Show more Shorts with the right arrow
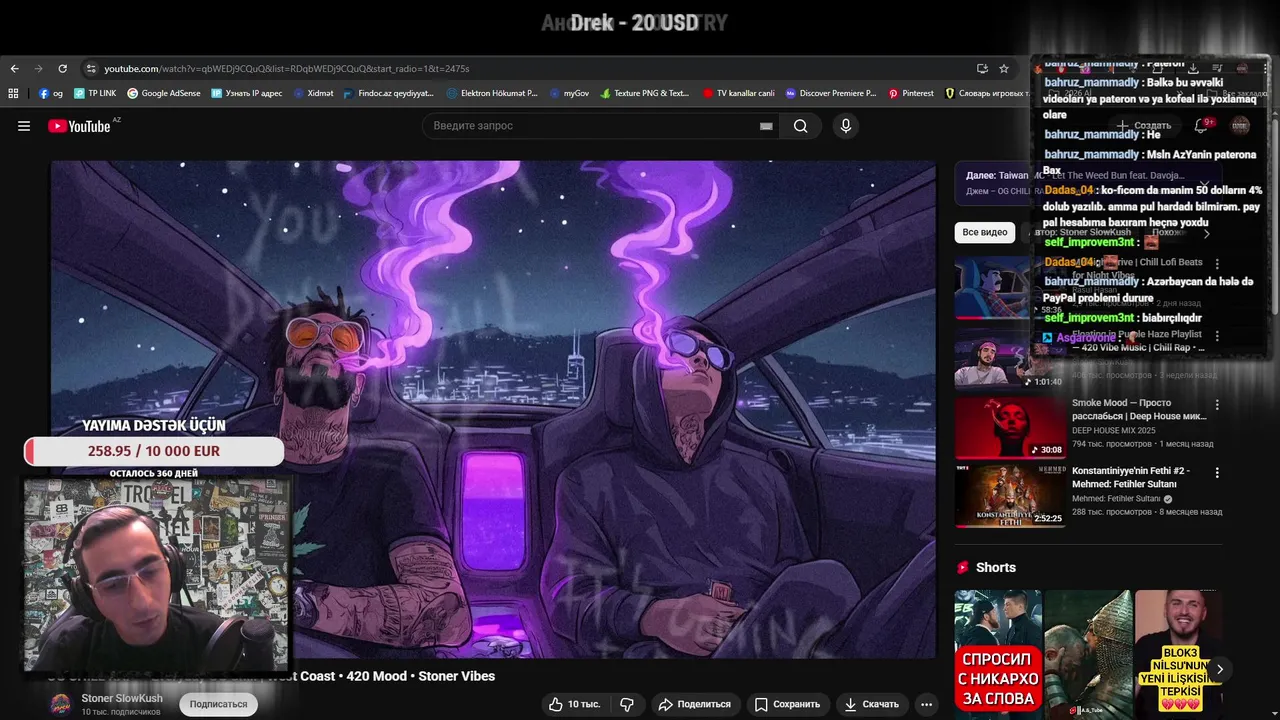 [x=1219, y=669]
